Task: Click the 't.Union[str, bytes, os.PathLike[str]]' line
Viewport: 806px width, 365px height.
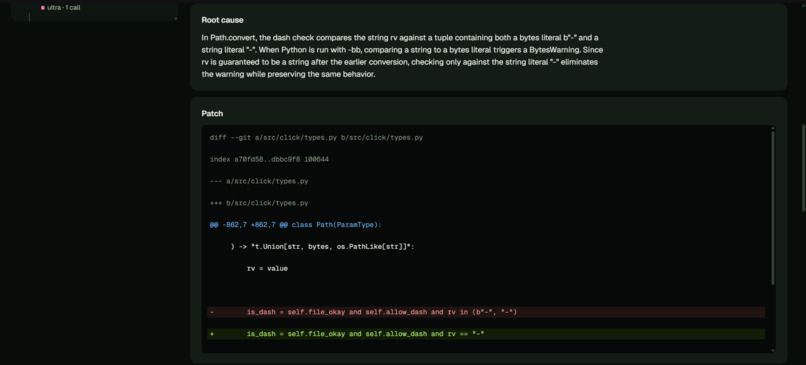Action: [323, 247]
